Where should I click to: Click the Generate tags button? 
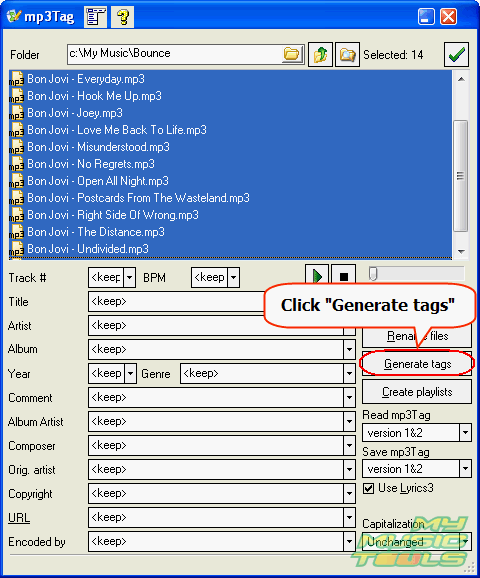(417, 364)
